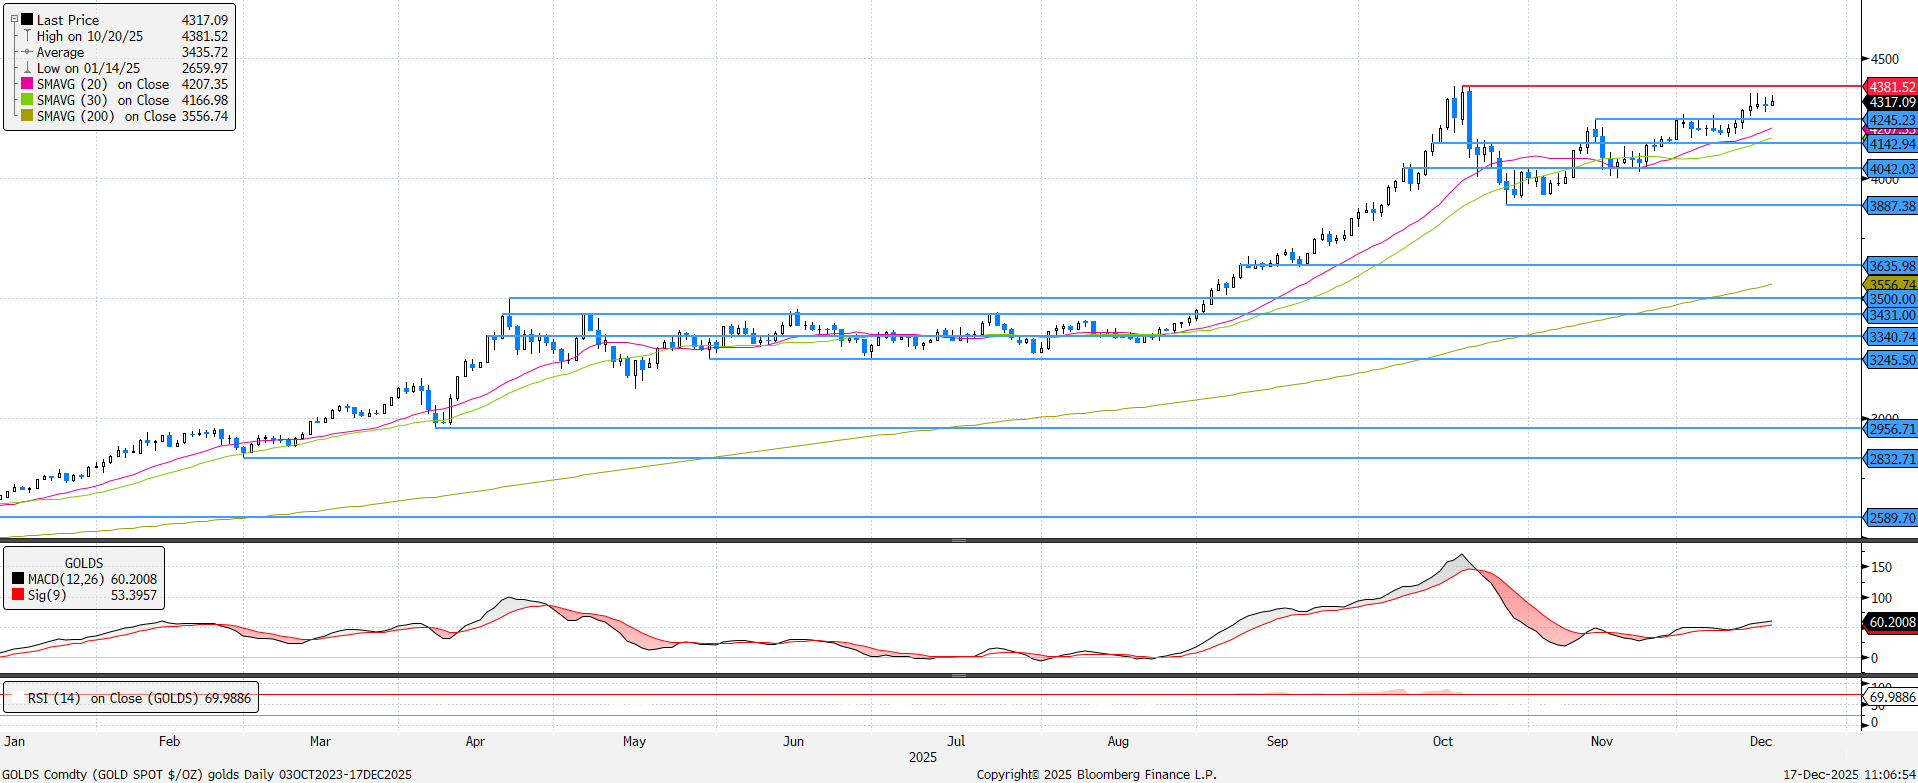Viewport: 1918px width, 783px height.
Task: Click the white RSI (14) legend swatch
Action: (x=16, y=698)
